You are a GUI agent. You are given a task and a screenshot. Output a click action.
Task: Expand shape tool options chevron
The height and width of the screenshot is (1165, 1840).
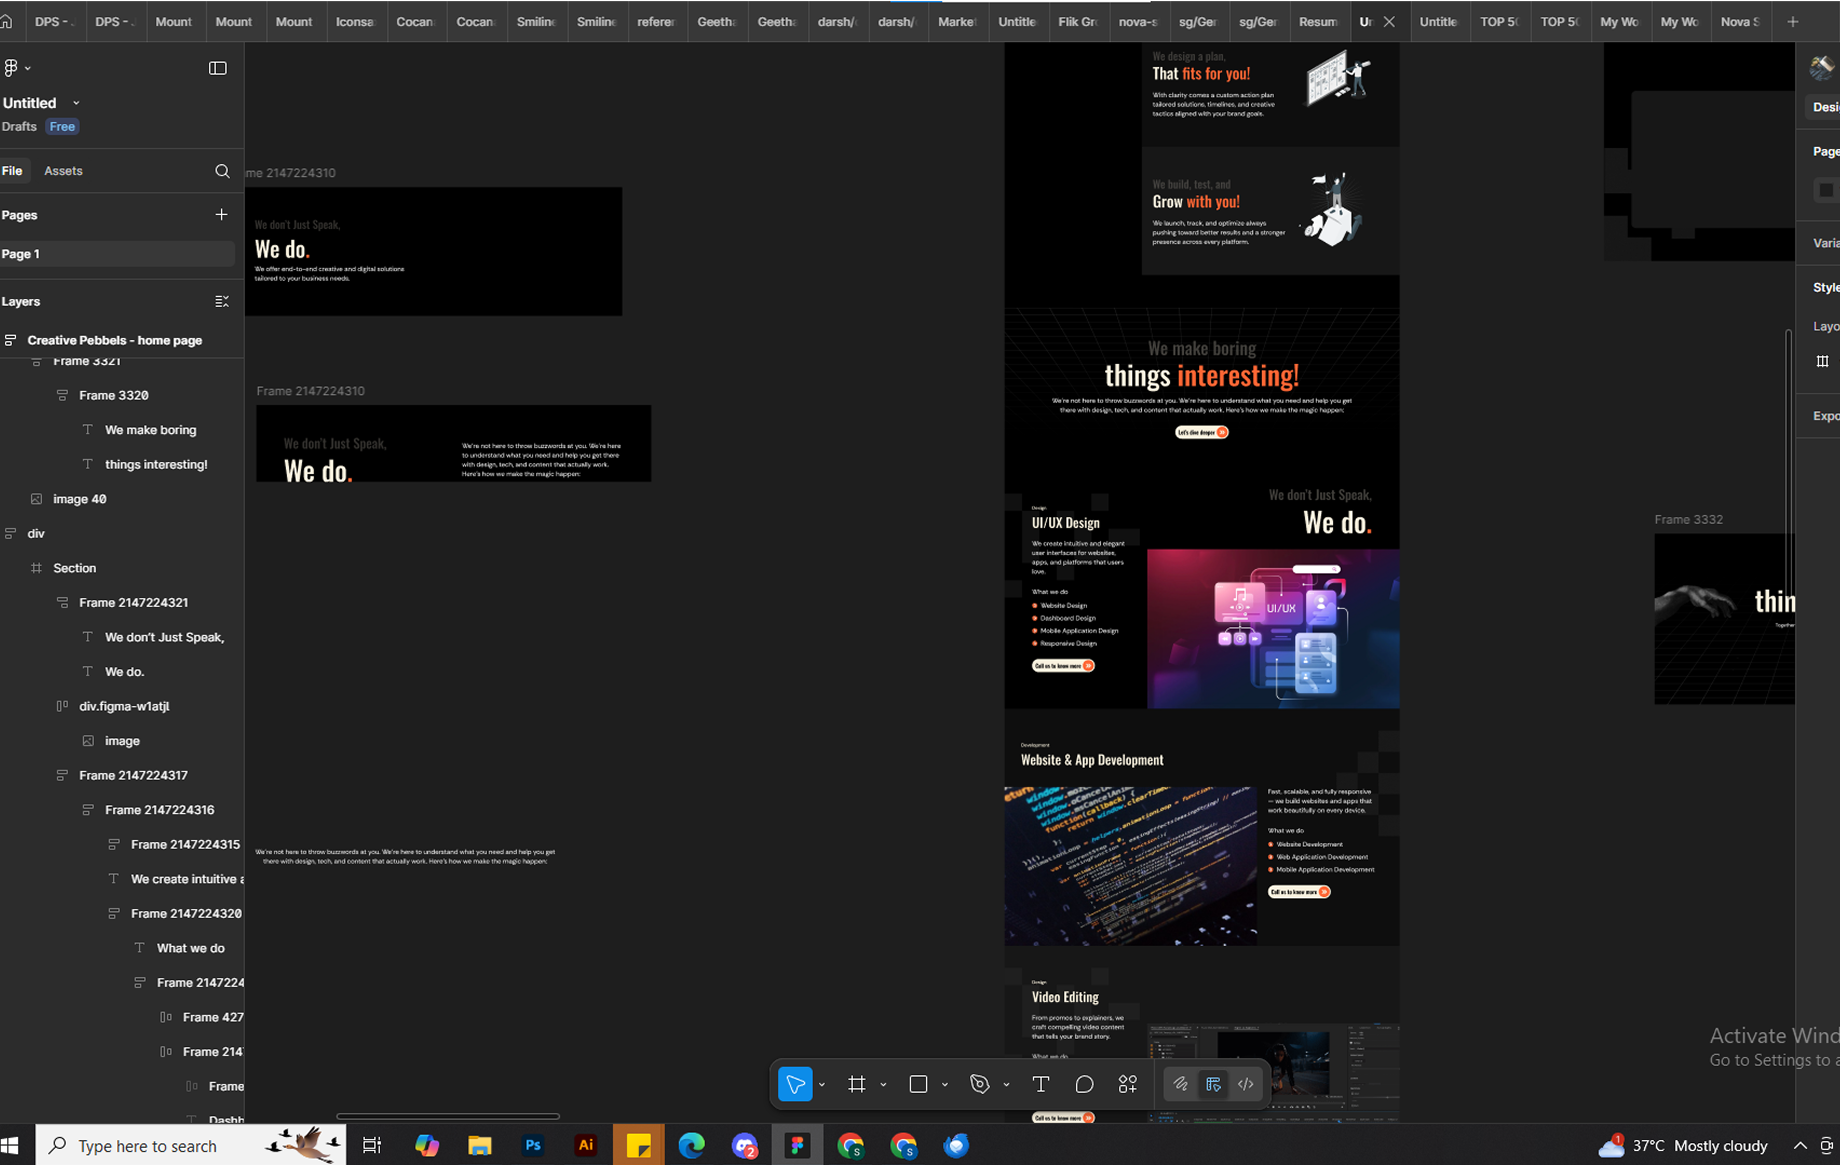[945, 1085]
